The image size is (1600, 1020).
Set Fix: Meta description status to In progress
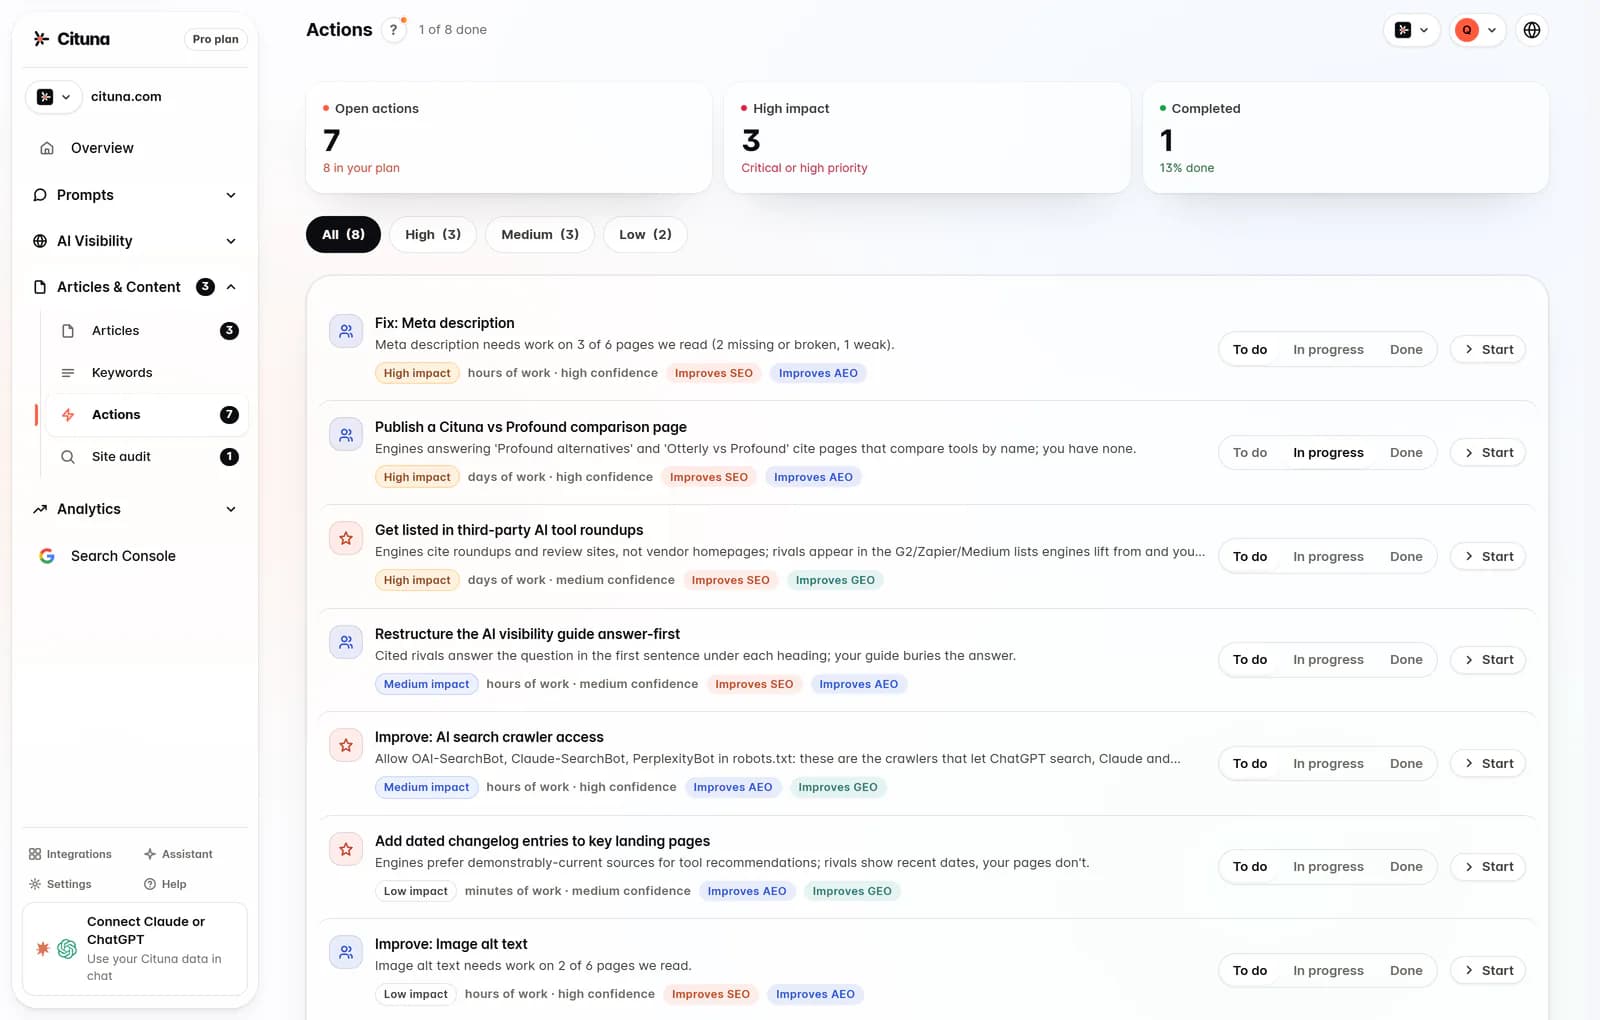coord(1328,350)
